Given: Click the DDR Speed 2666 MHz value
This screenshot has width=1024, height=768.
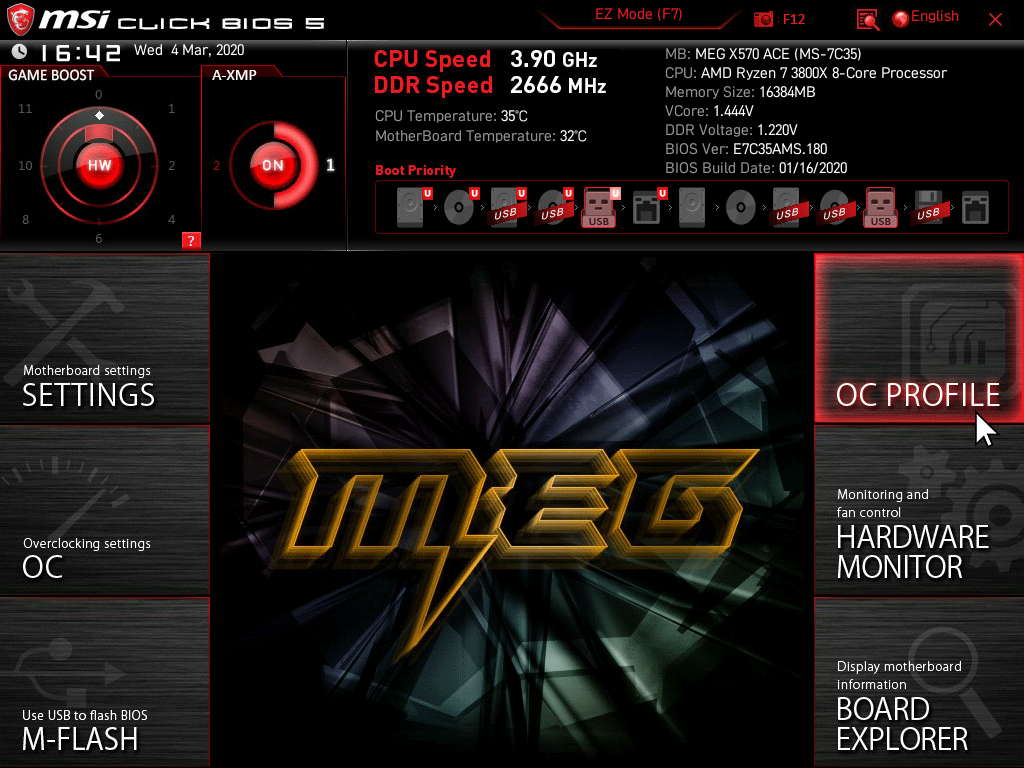Looking at the screenshot, I should (x=558, y=86).
